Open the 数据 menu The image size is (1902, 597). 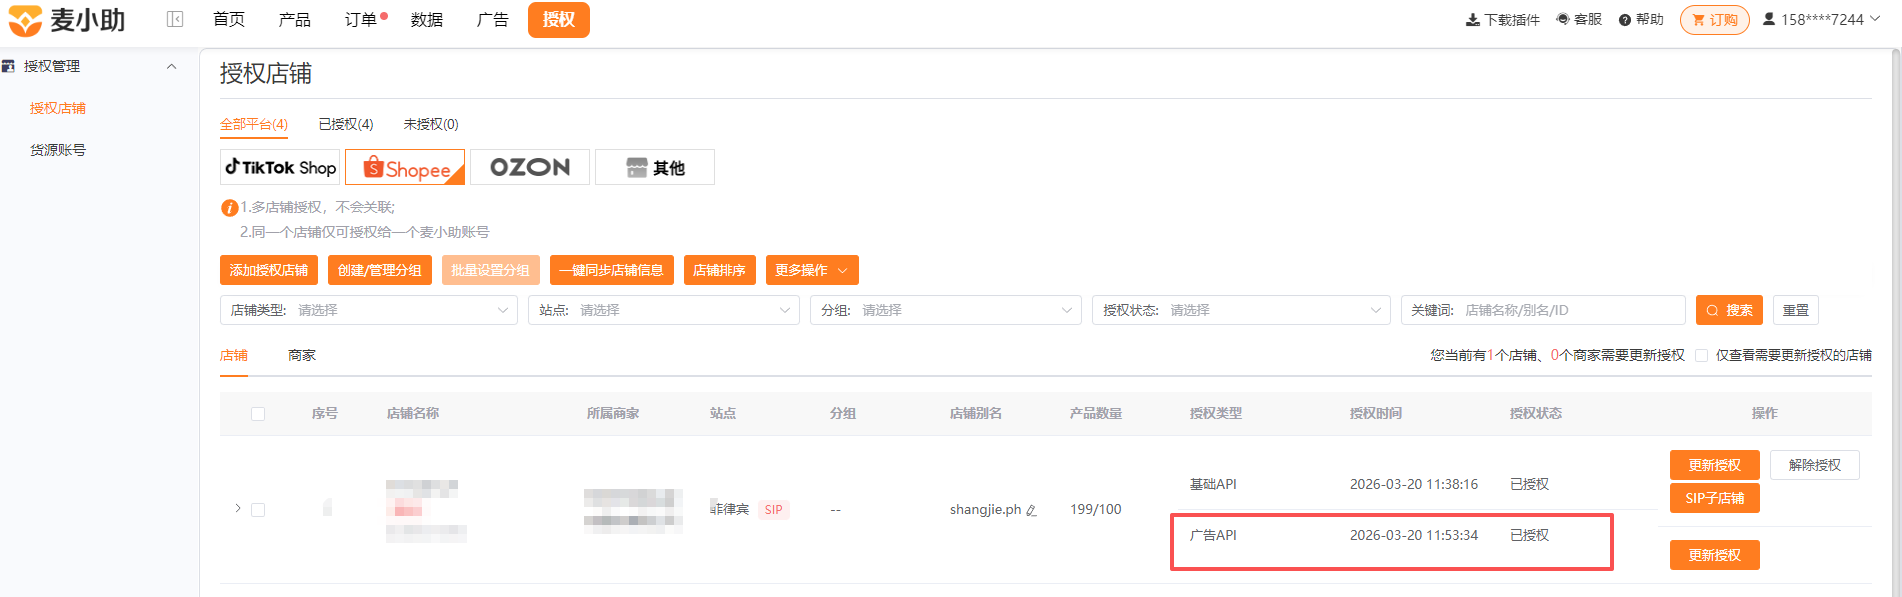427,20
